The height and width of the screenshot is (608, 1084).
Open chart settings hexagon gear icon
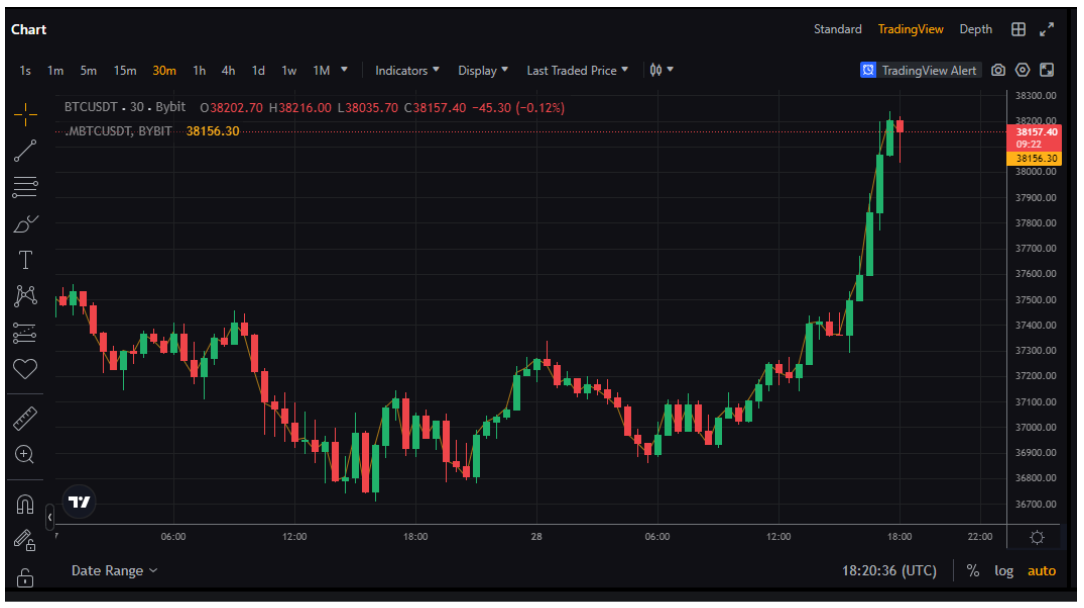[x=1022, y=70]
